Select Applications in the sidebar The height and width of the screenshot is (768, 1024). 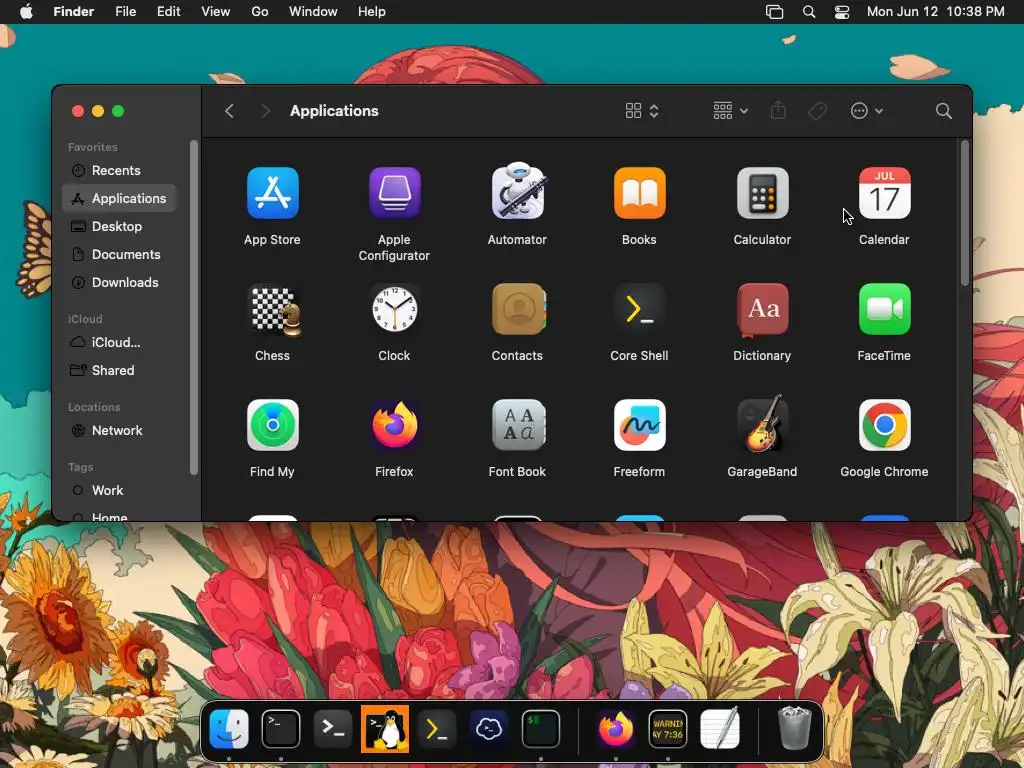tap(120, 199)
